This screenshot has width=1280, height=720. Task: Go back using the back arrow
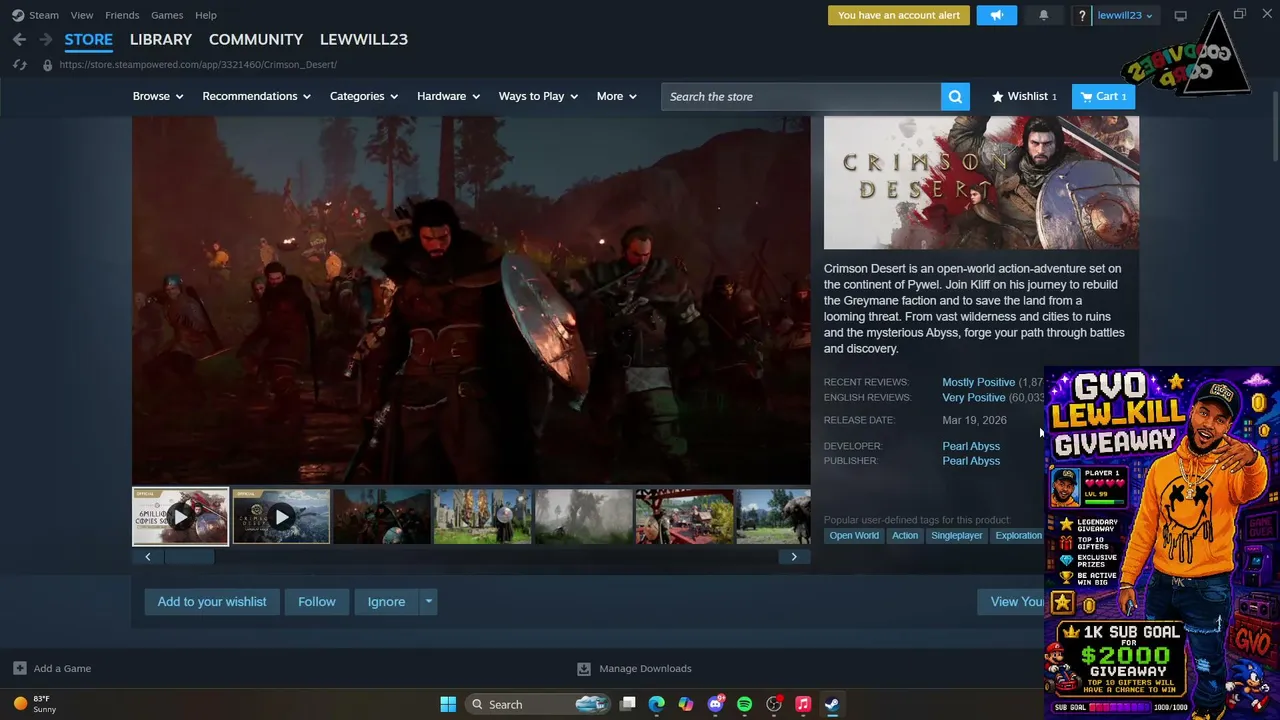coord(19,39)
